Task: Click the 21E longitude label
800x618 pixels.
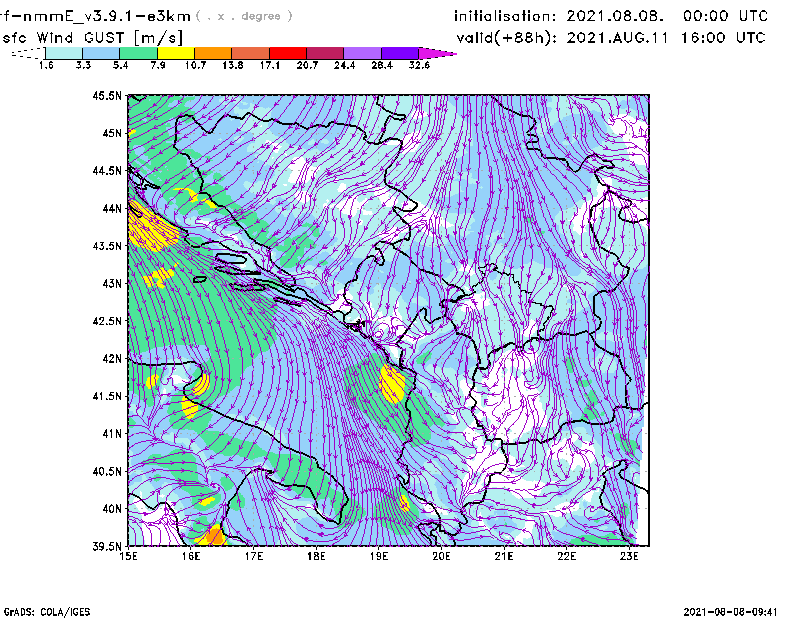Action: pos(504,556)
